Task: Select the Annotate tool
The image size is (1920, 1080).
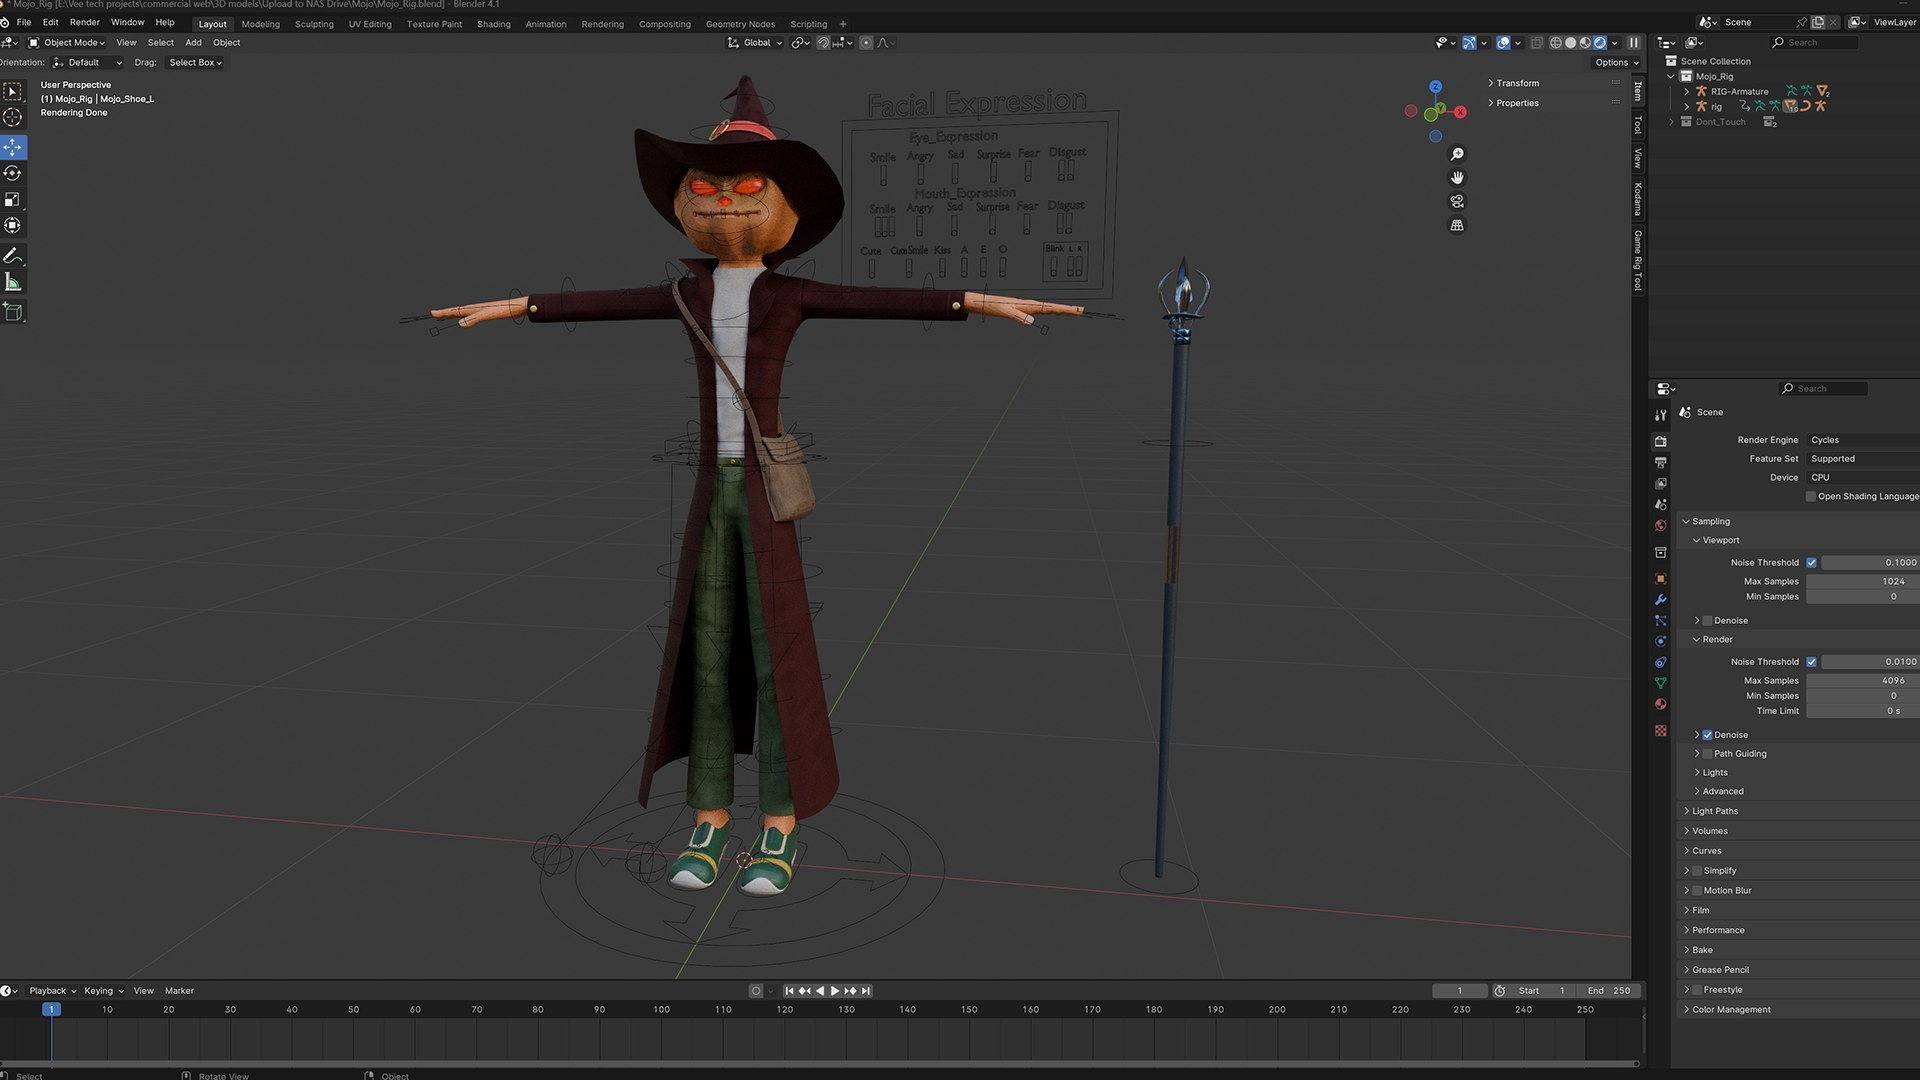Action: click(13, 256)
